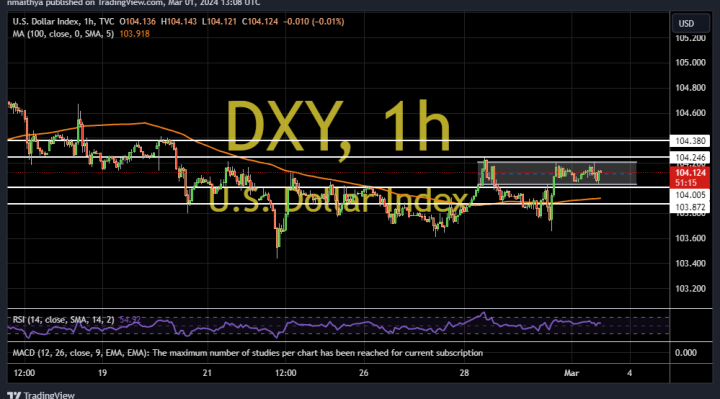
Task: Click the 104.005 price level label
Action: point(690,195)
